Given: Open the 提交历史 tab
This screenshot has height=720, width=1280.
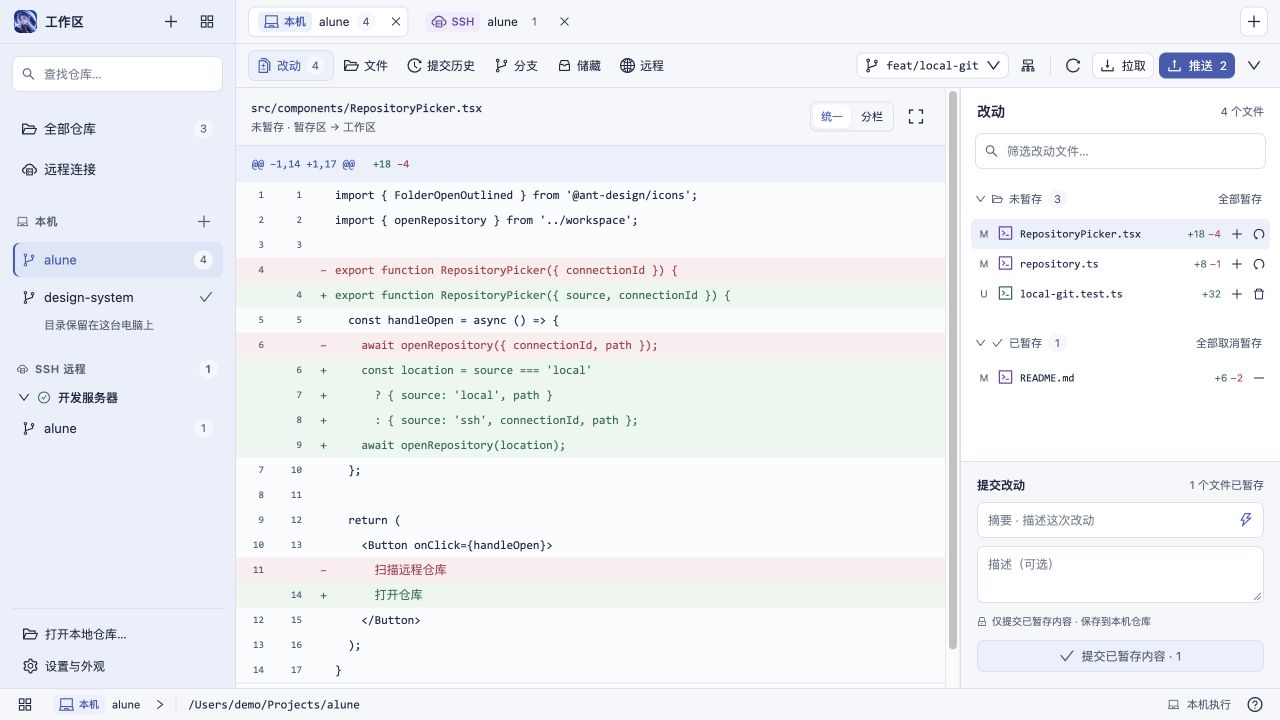Looking at the screenshot, I should click(x=441, y=66).
